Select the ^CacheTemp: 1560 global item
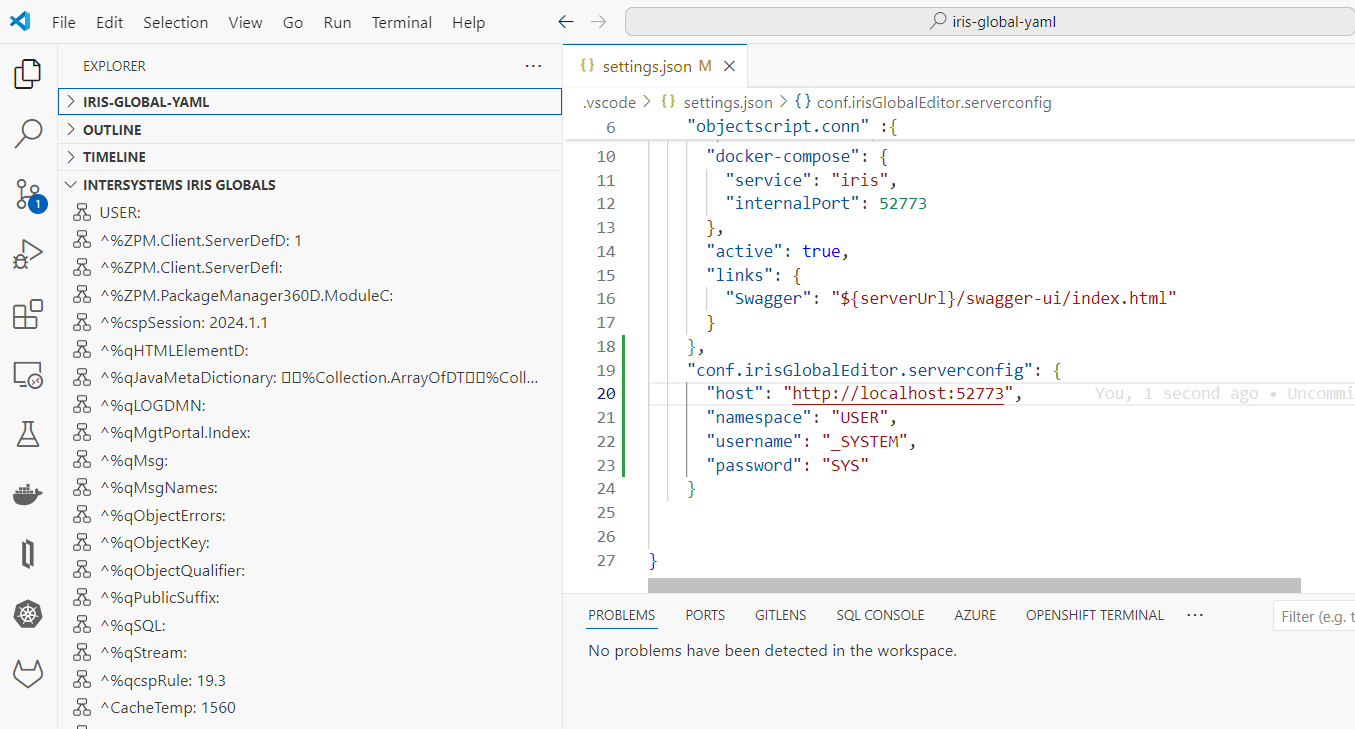Viewport: 1355px width, 729px height. pos(167,708)
